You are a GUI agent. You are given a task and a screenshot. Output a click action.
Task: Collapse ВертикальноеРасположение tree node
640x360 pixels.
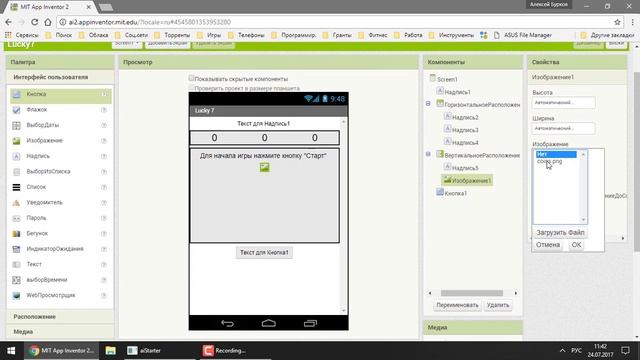(428, 154)
